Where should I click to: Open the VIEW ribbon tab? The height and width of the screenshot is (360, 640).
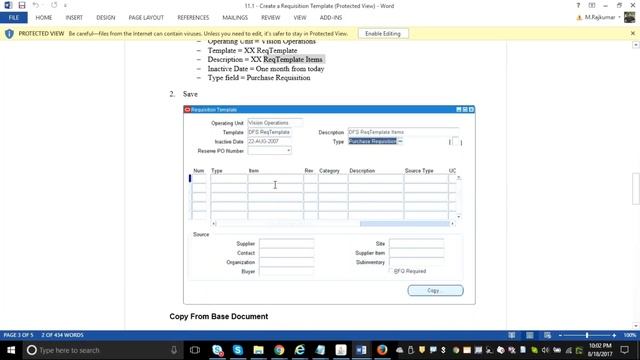tap(300, 18)
